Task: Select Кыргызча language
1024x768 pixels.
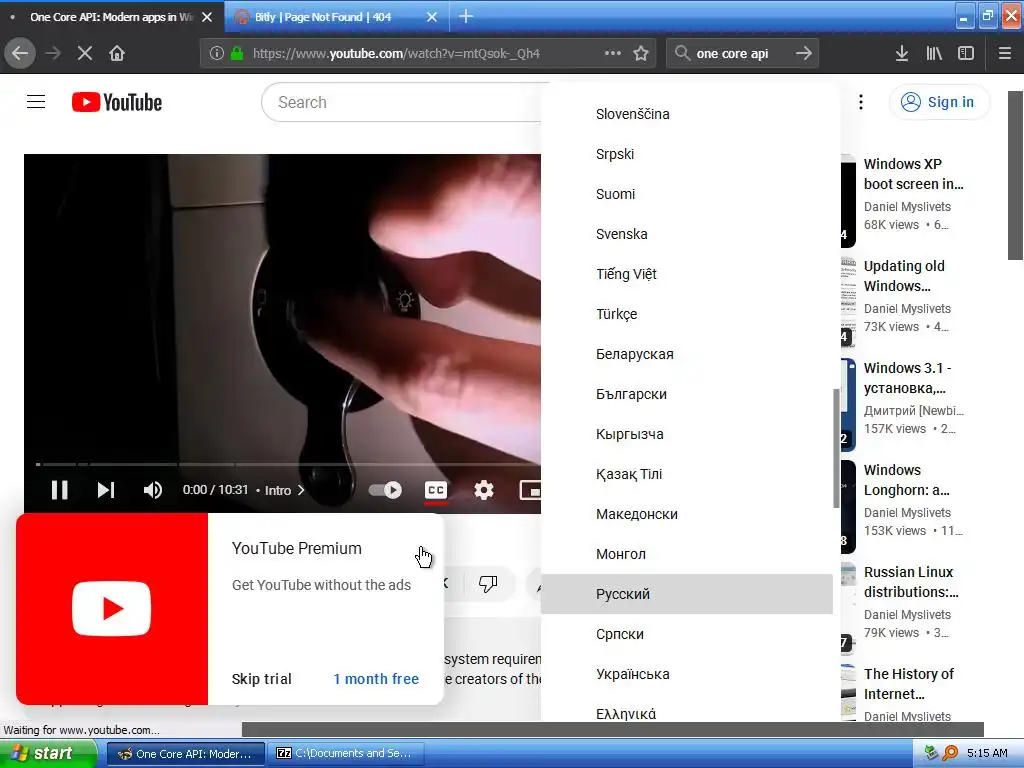Action: pos(687,434)
